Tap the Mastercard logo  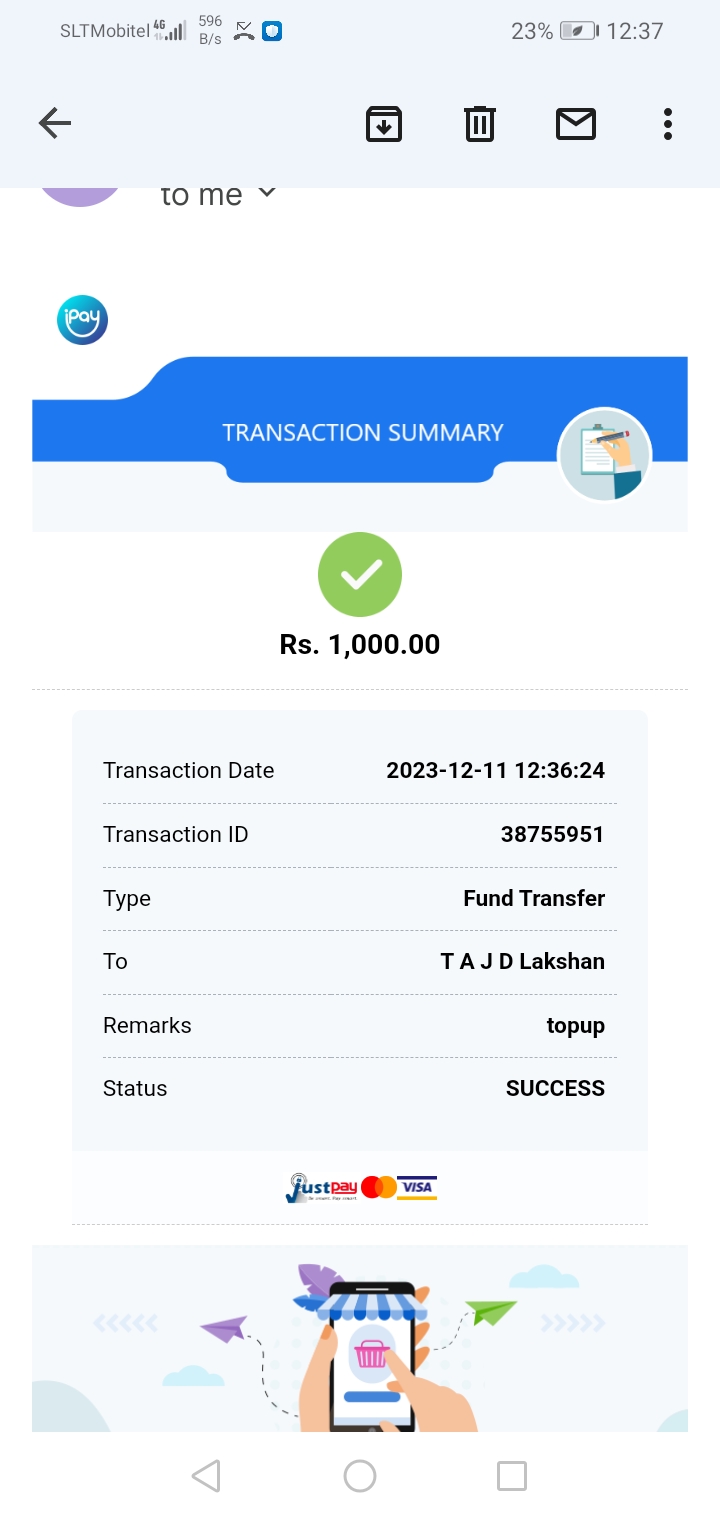[379, 1187]
